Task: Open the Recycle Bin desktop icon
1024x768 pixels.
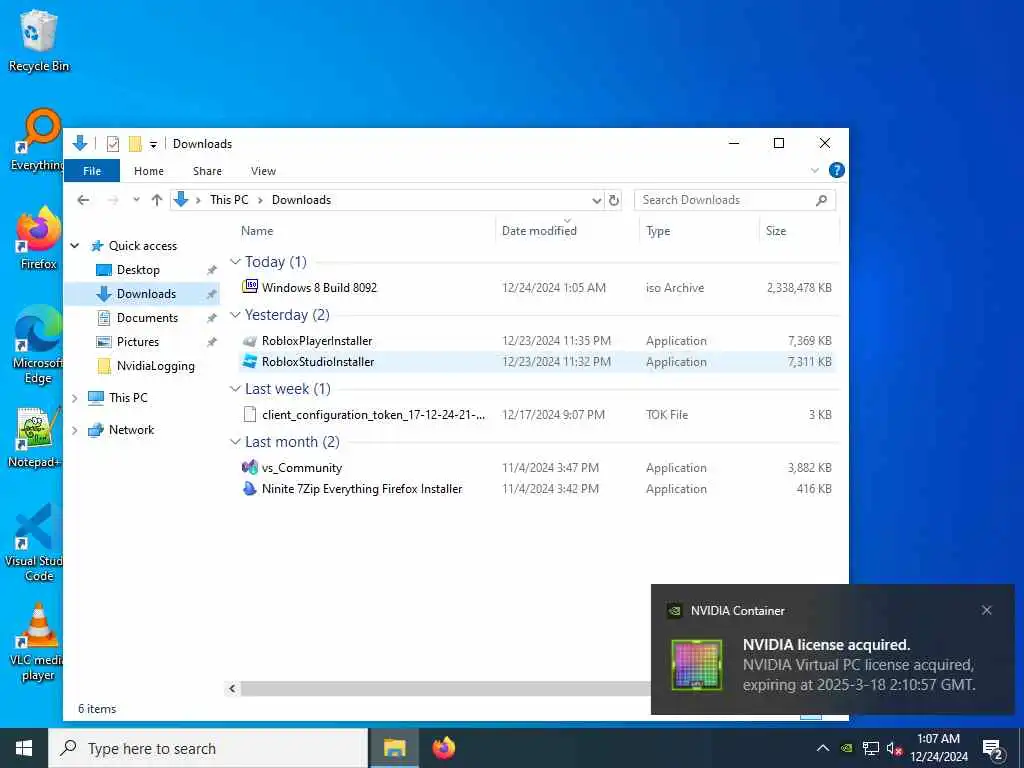Action: [x=39, y=40]
